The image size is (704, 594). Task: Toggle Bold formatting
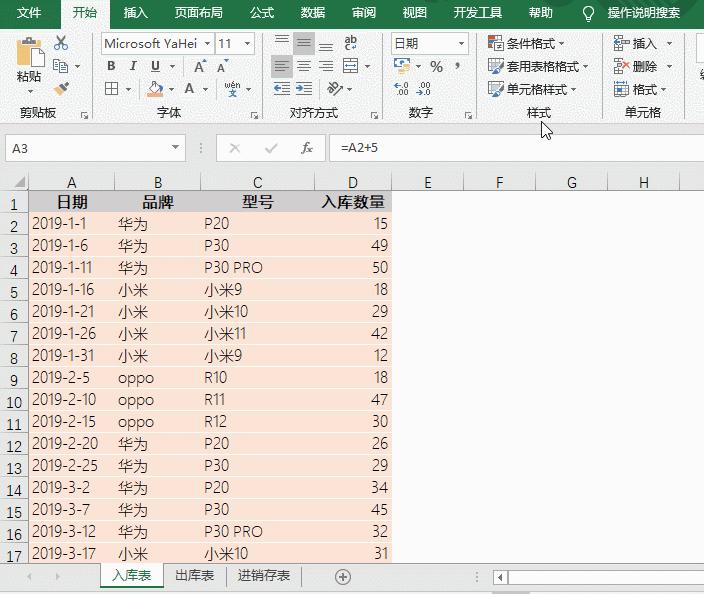point(111,66)
